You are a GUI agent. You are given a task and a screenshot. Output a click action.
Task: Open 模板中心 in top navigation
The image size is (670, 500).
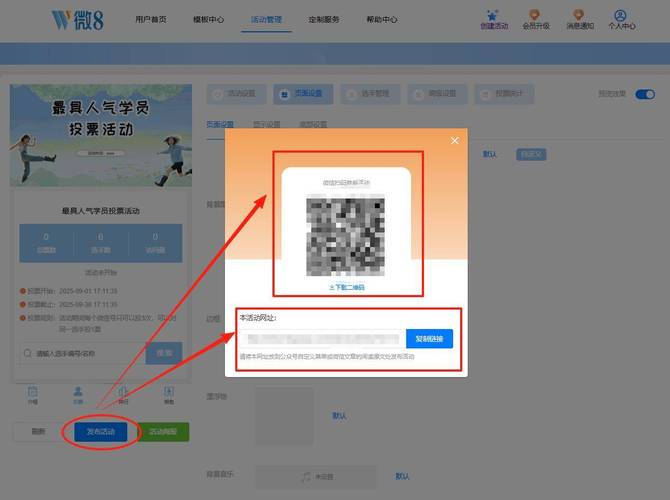pyautogui.click(x=209, y=19)
